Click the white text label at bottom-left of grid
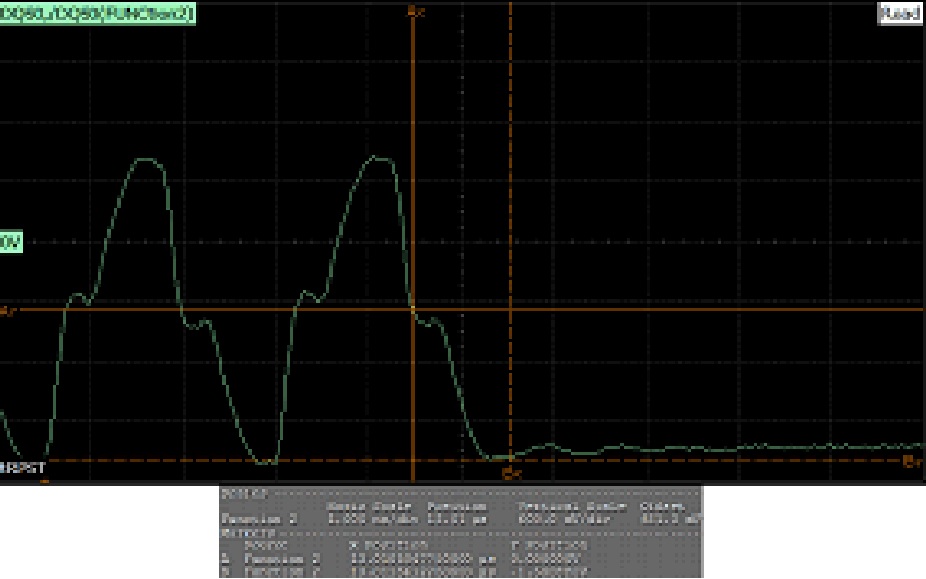The width and height of the screenshot is (926, 579). click(23, 469)
